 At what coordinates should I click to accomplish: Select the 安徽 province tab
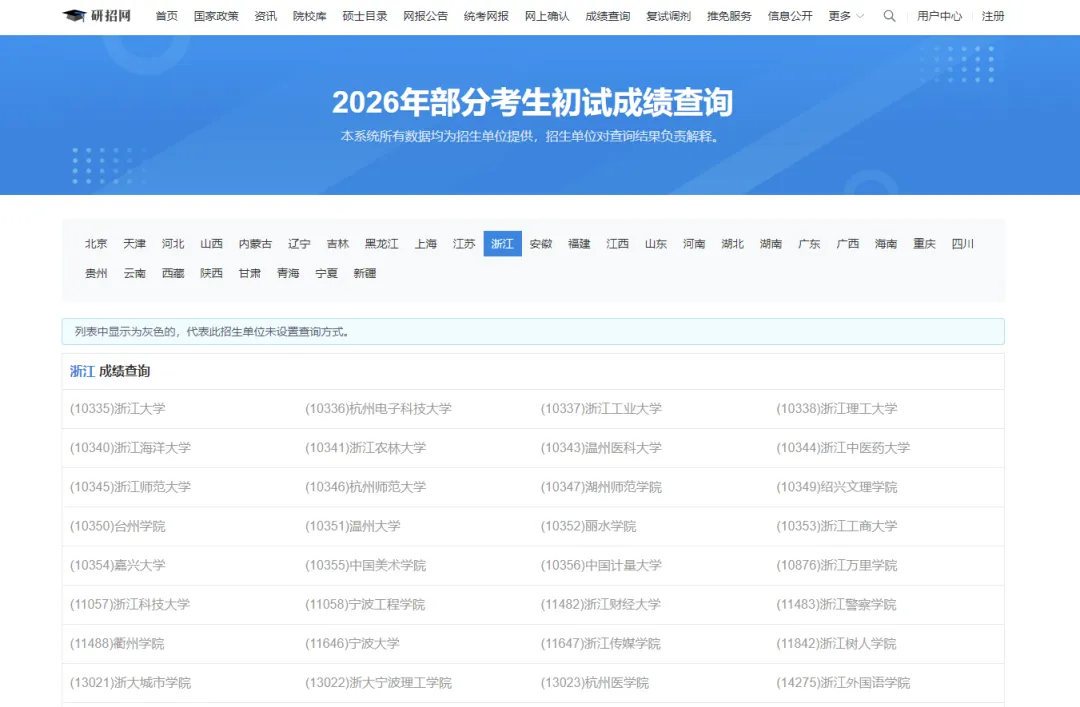click(541, 244)
